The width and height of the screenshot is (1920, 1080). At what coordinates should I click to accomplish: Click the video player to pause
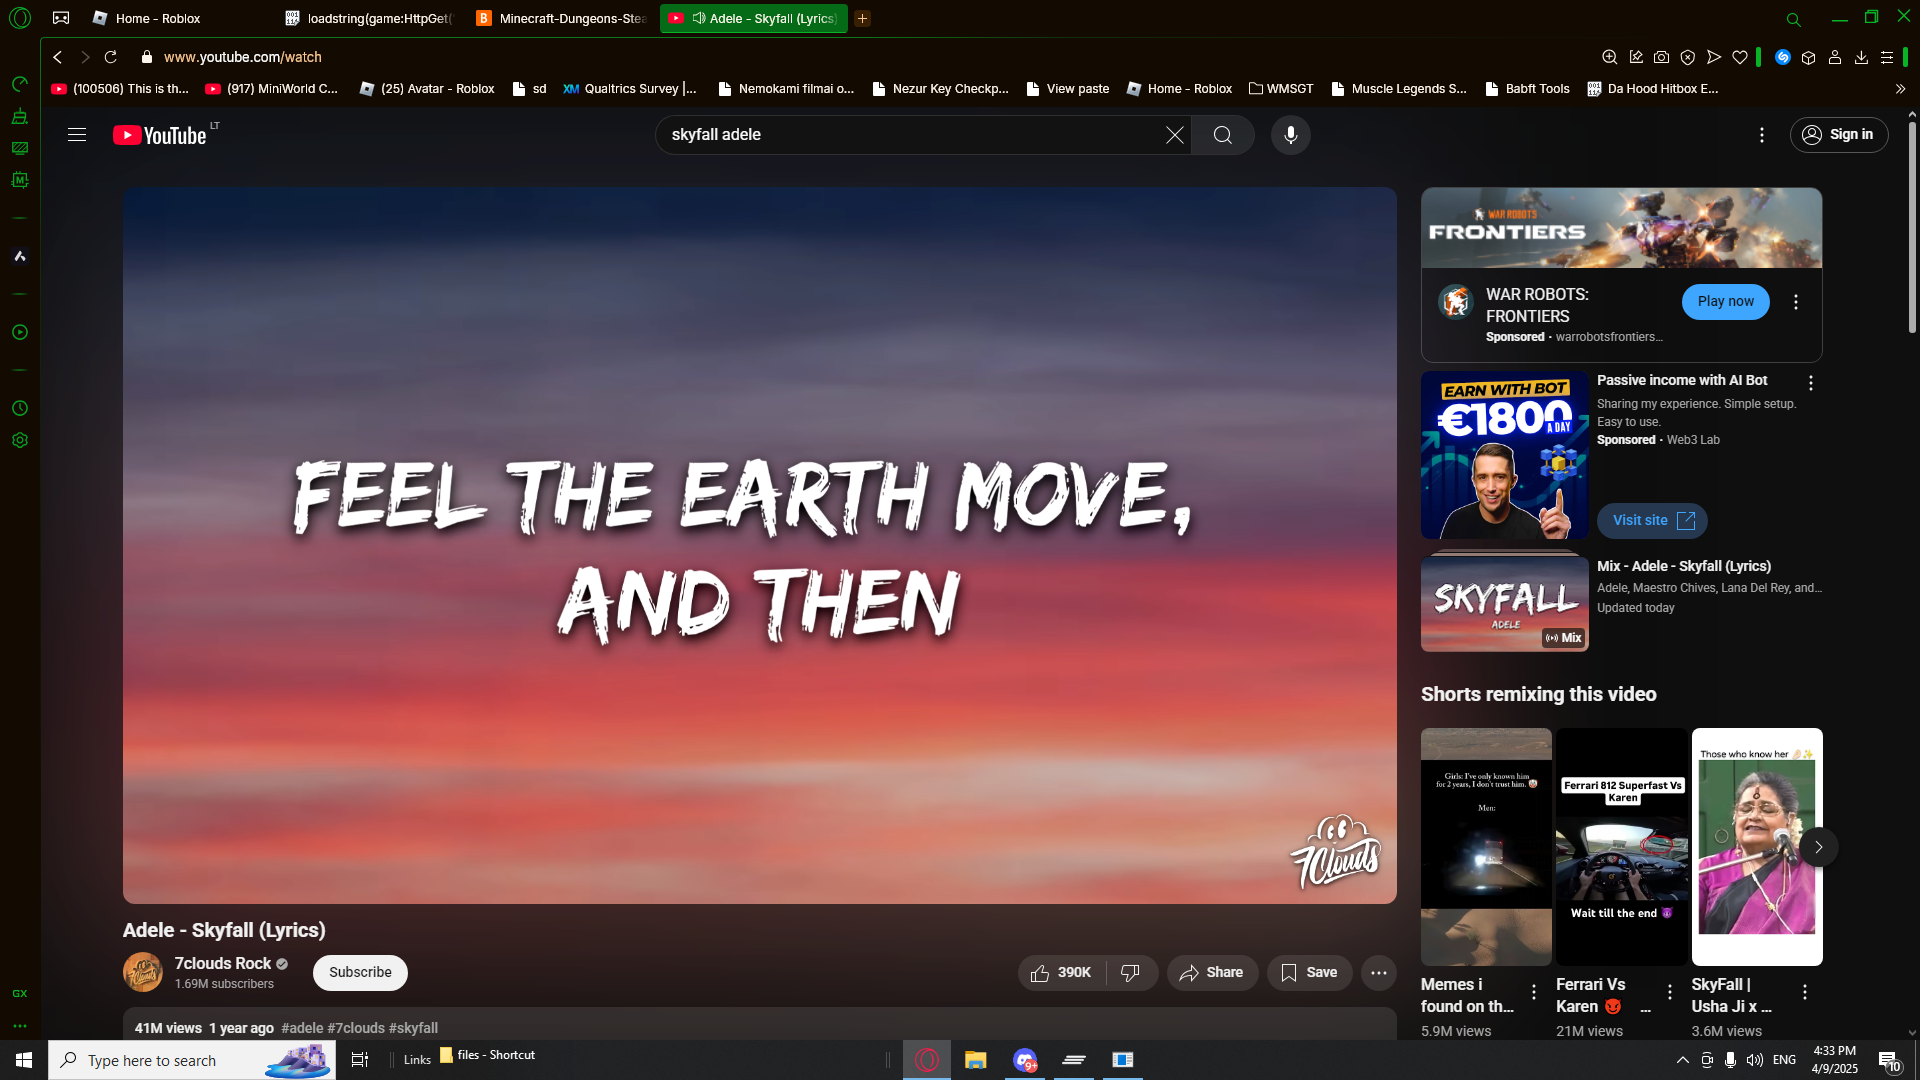760,546
